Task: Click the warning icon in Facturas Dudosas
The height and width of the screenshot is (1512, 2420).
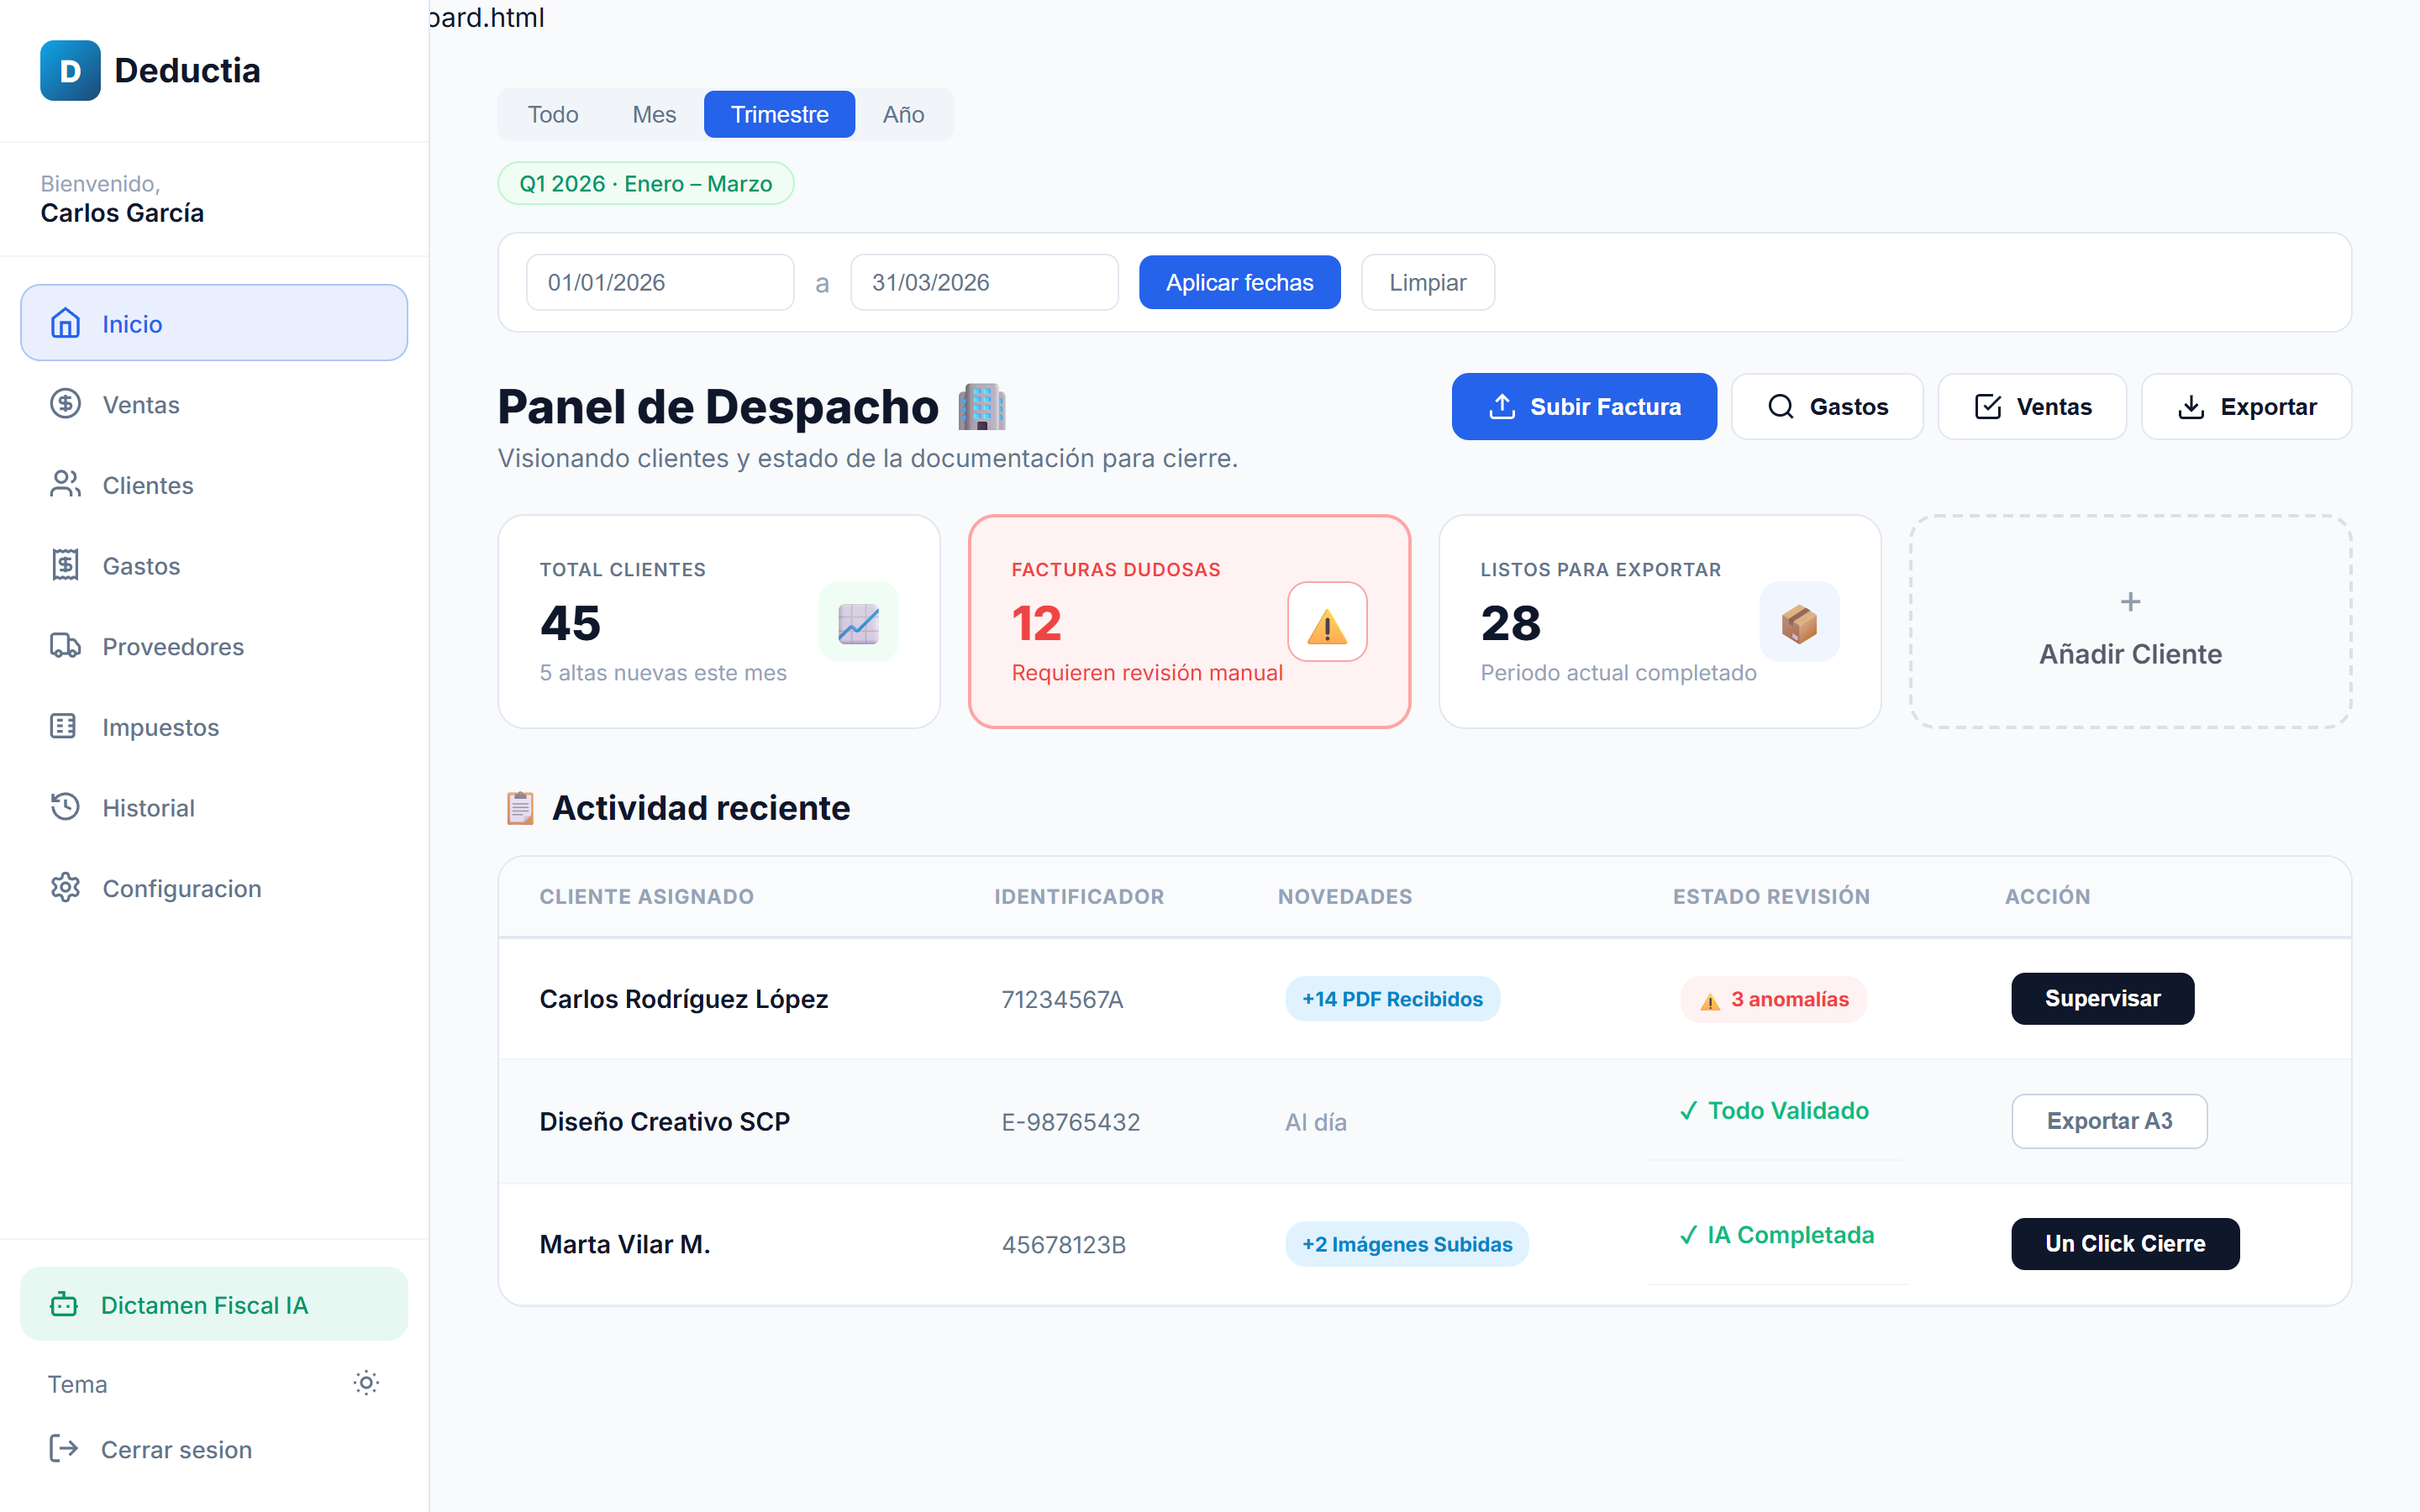Action: click(x=1326, y=623)
